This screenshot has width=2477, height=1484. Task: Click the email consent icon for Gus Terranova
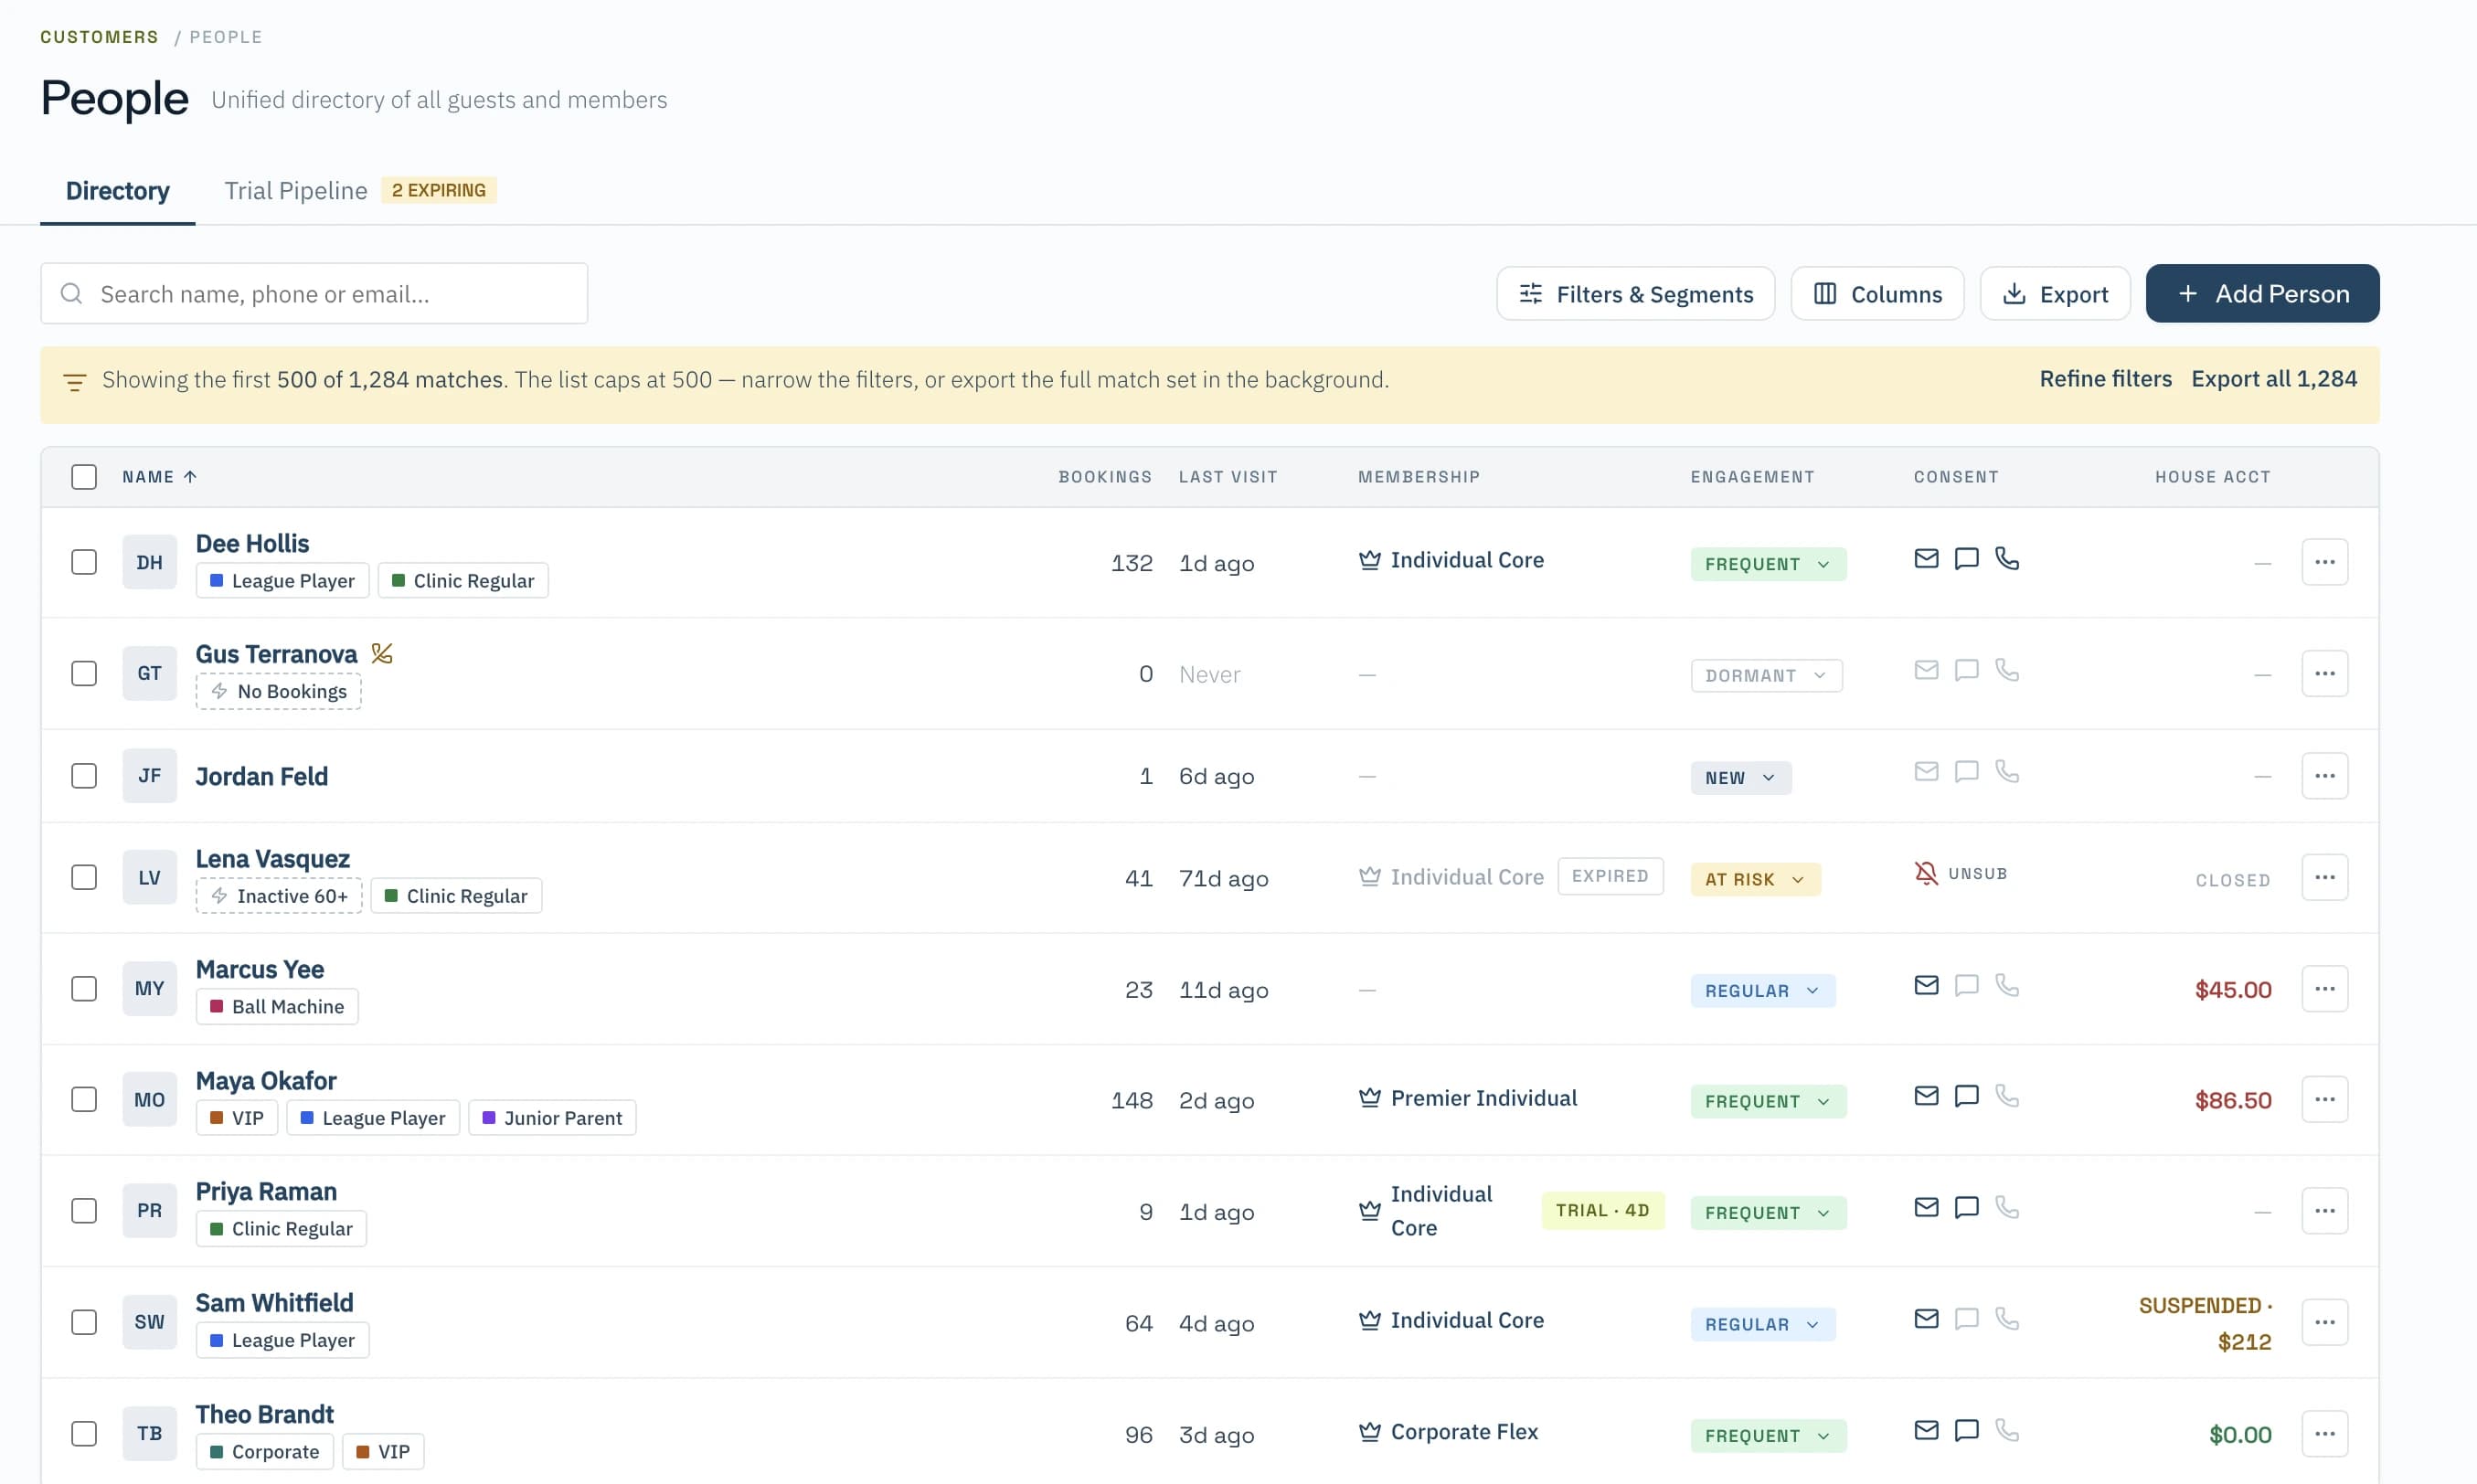click(1926, 669)
